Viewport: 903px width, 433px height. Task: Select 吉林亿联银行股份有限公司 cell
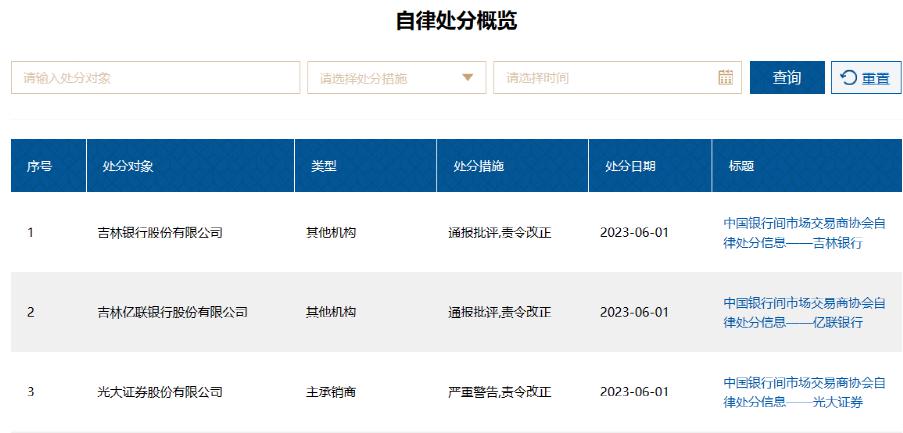tap(173, 312)
